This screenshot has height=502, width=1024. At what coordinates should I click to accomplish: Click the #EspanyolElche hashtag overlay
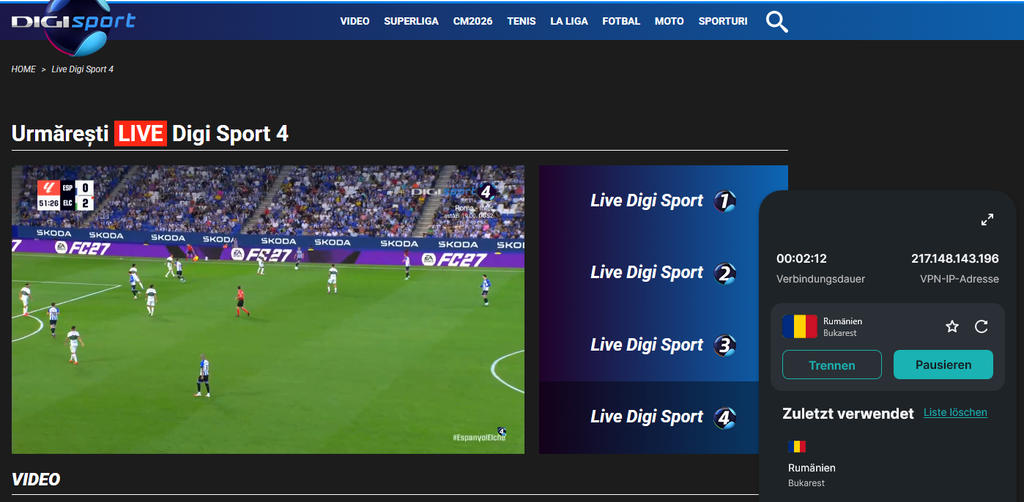479,437
